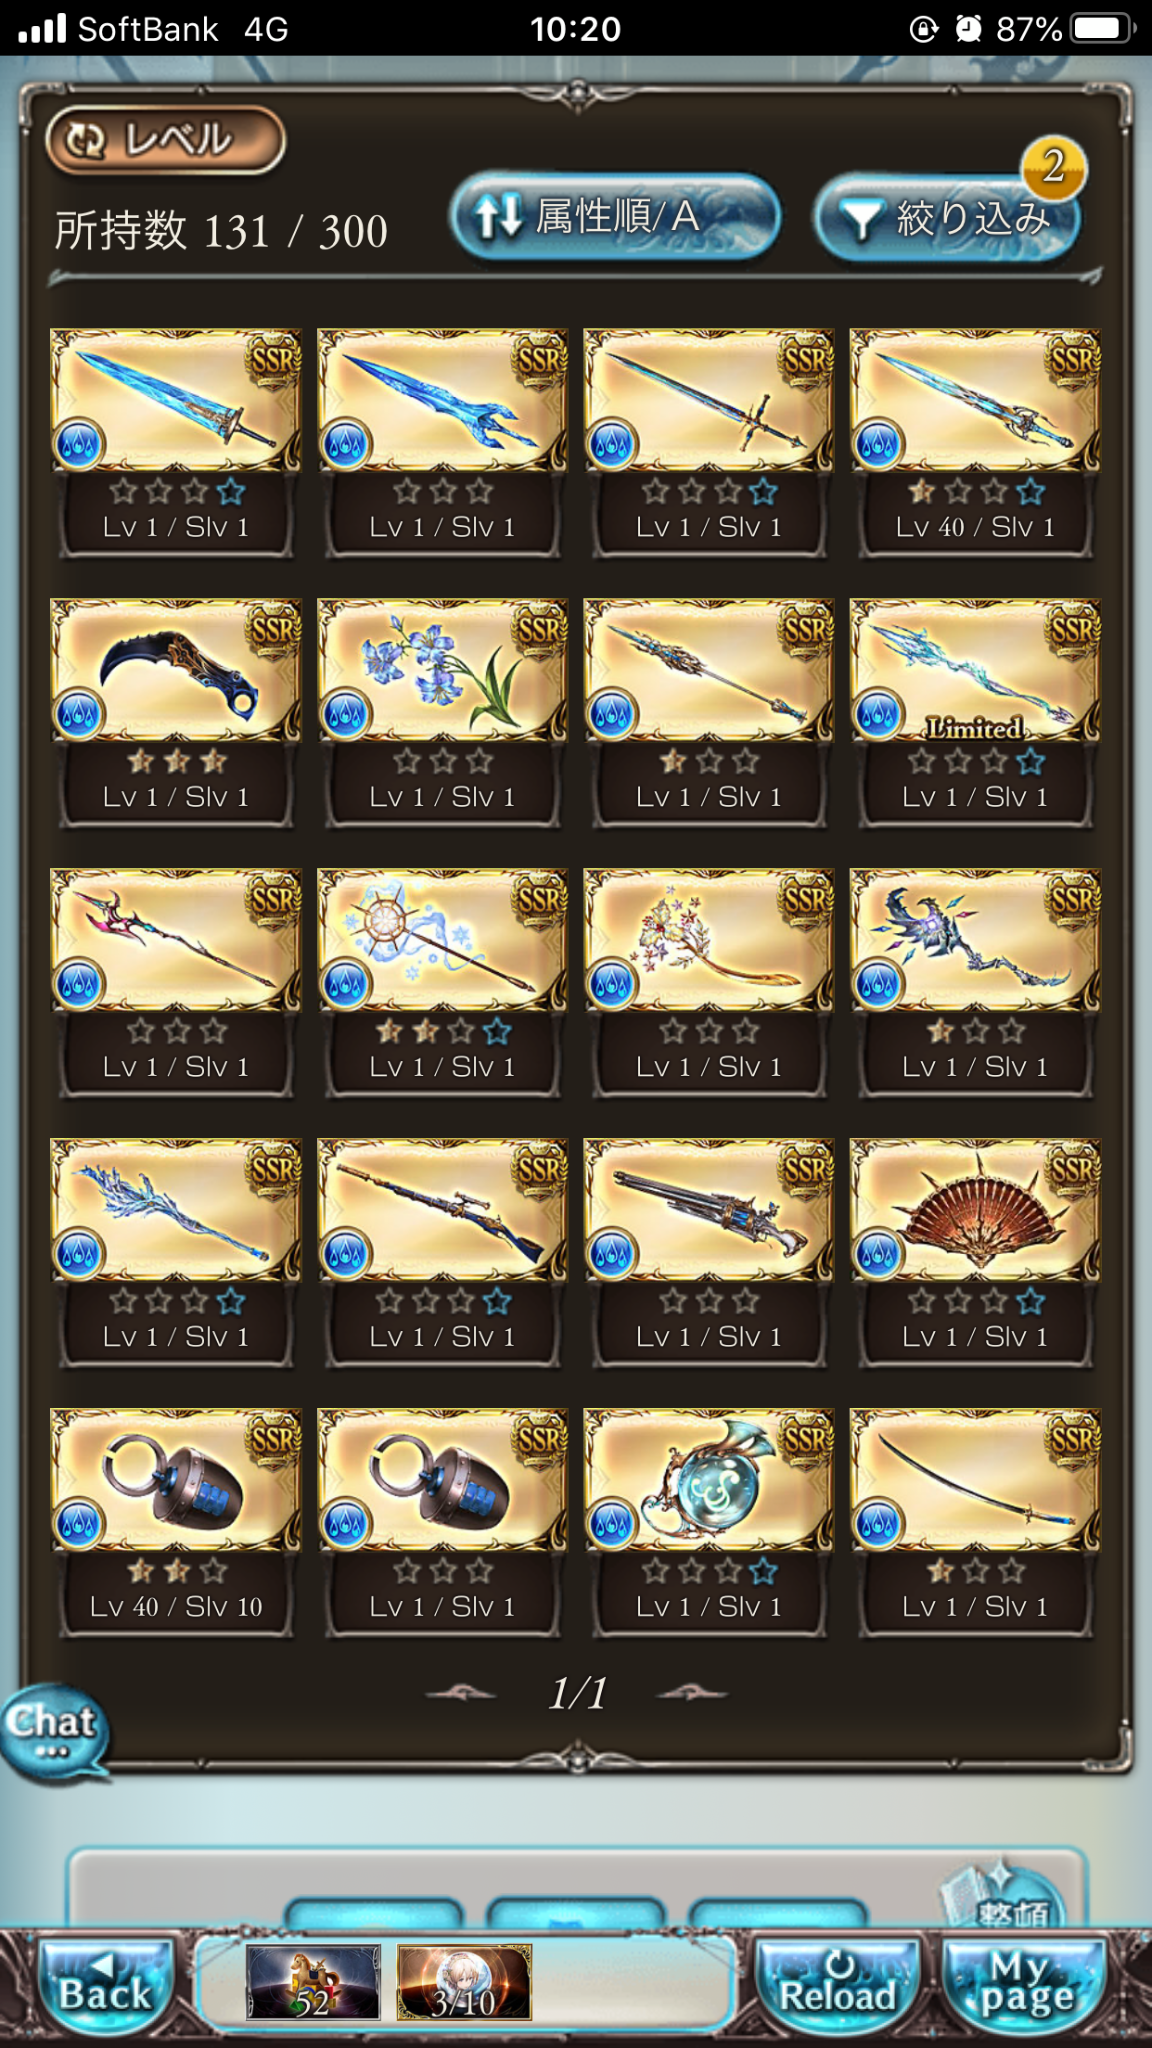Open the 絞り込み filter options
The width and height of the screenshot is (1152, 2048).
(947, 218)
